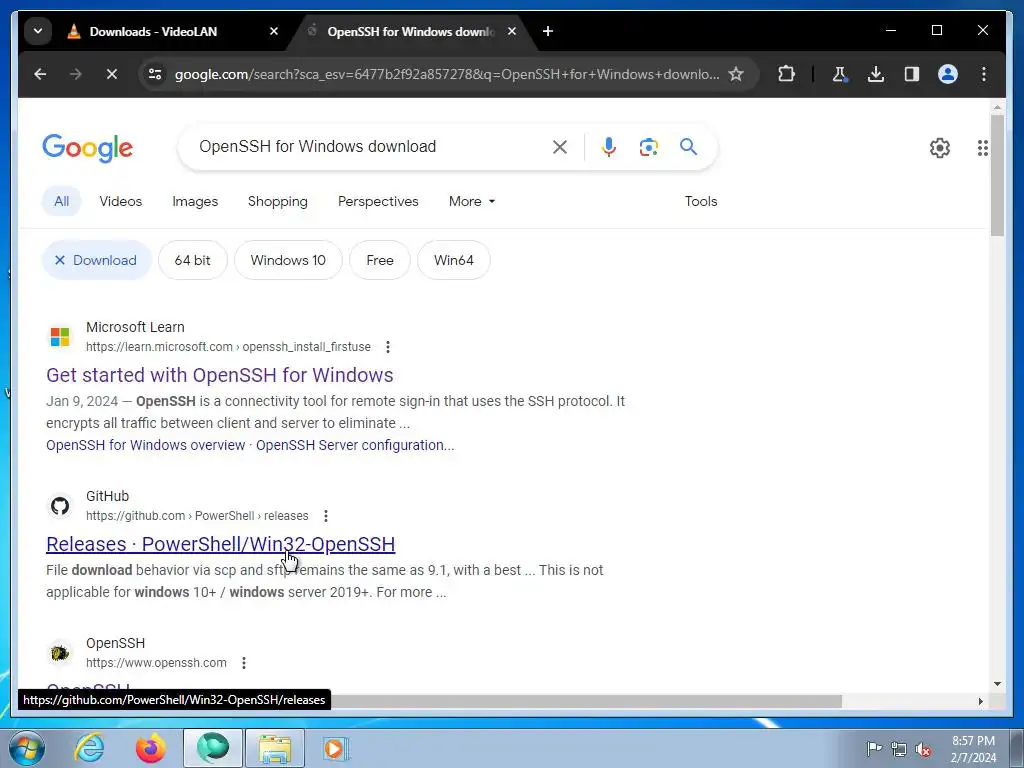Switch to Videos results
This screenshot has height=768, width=1024.
pos(121,201)
